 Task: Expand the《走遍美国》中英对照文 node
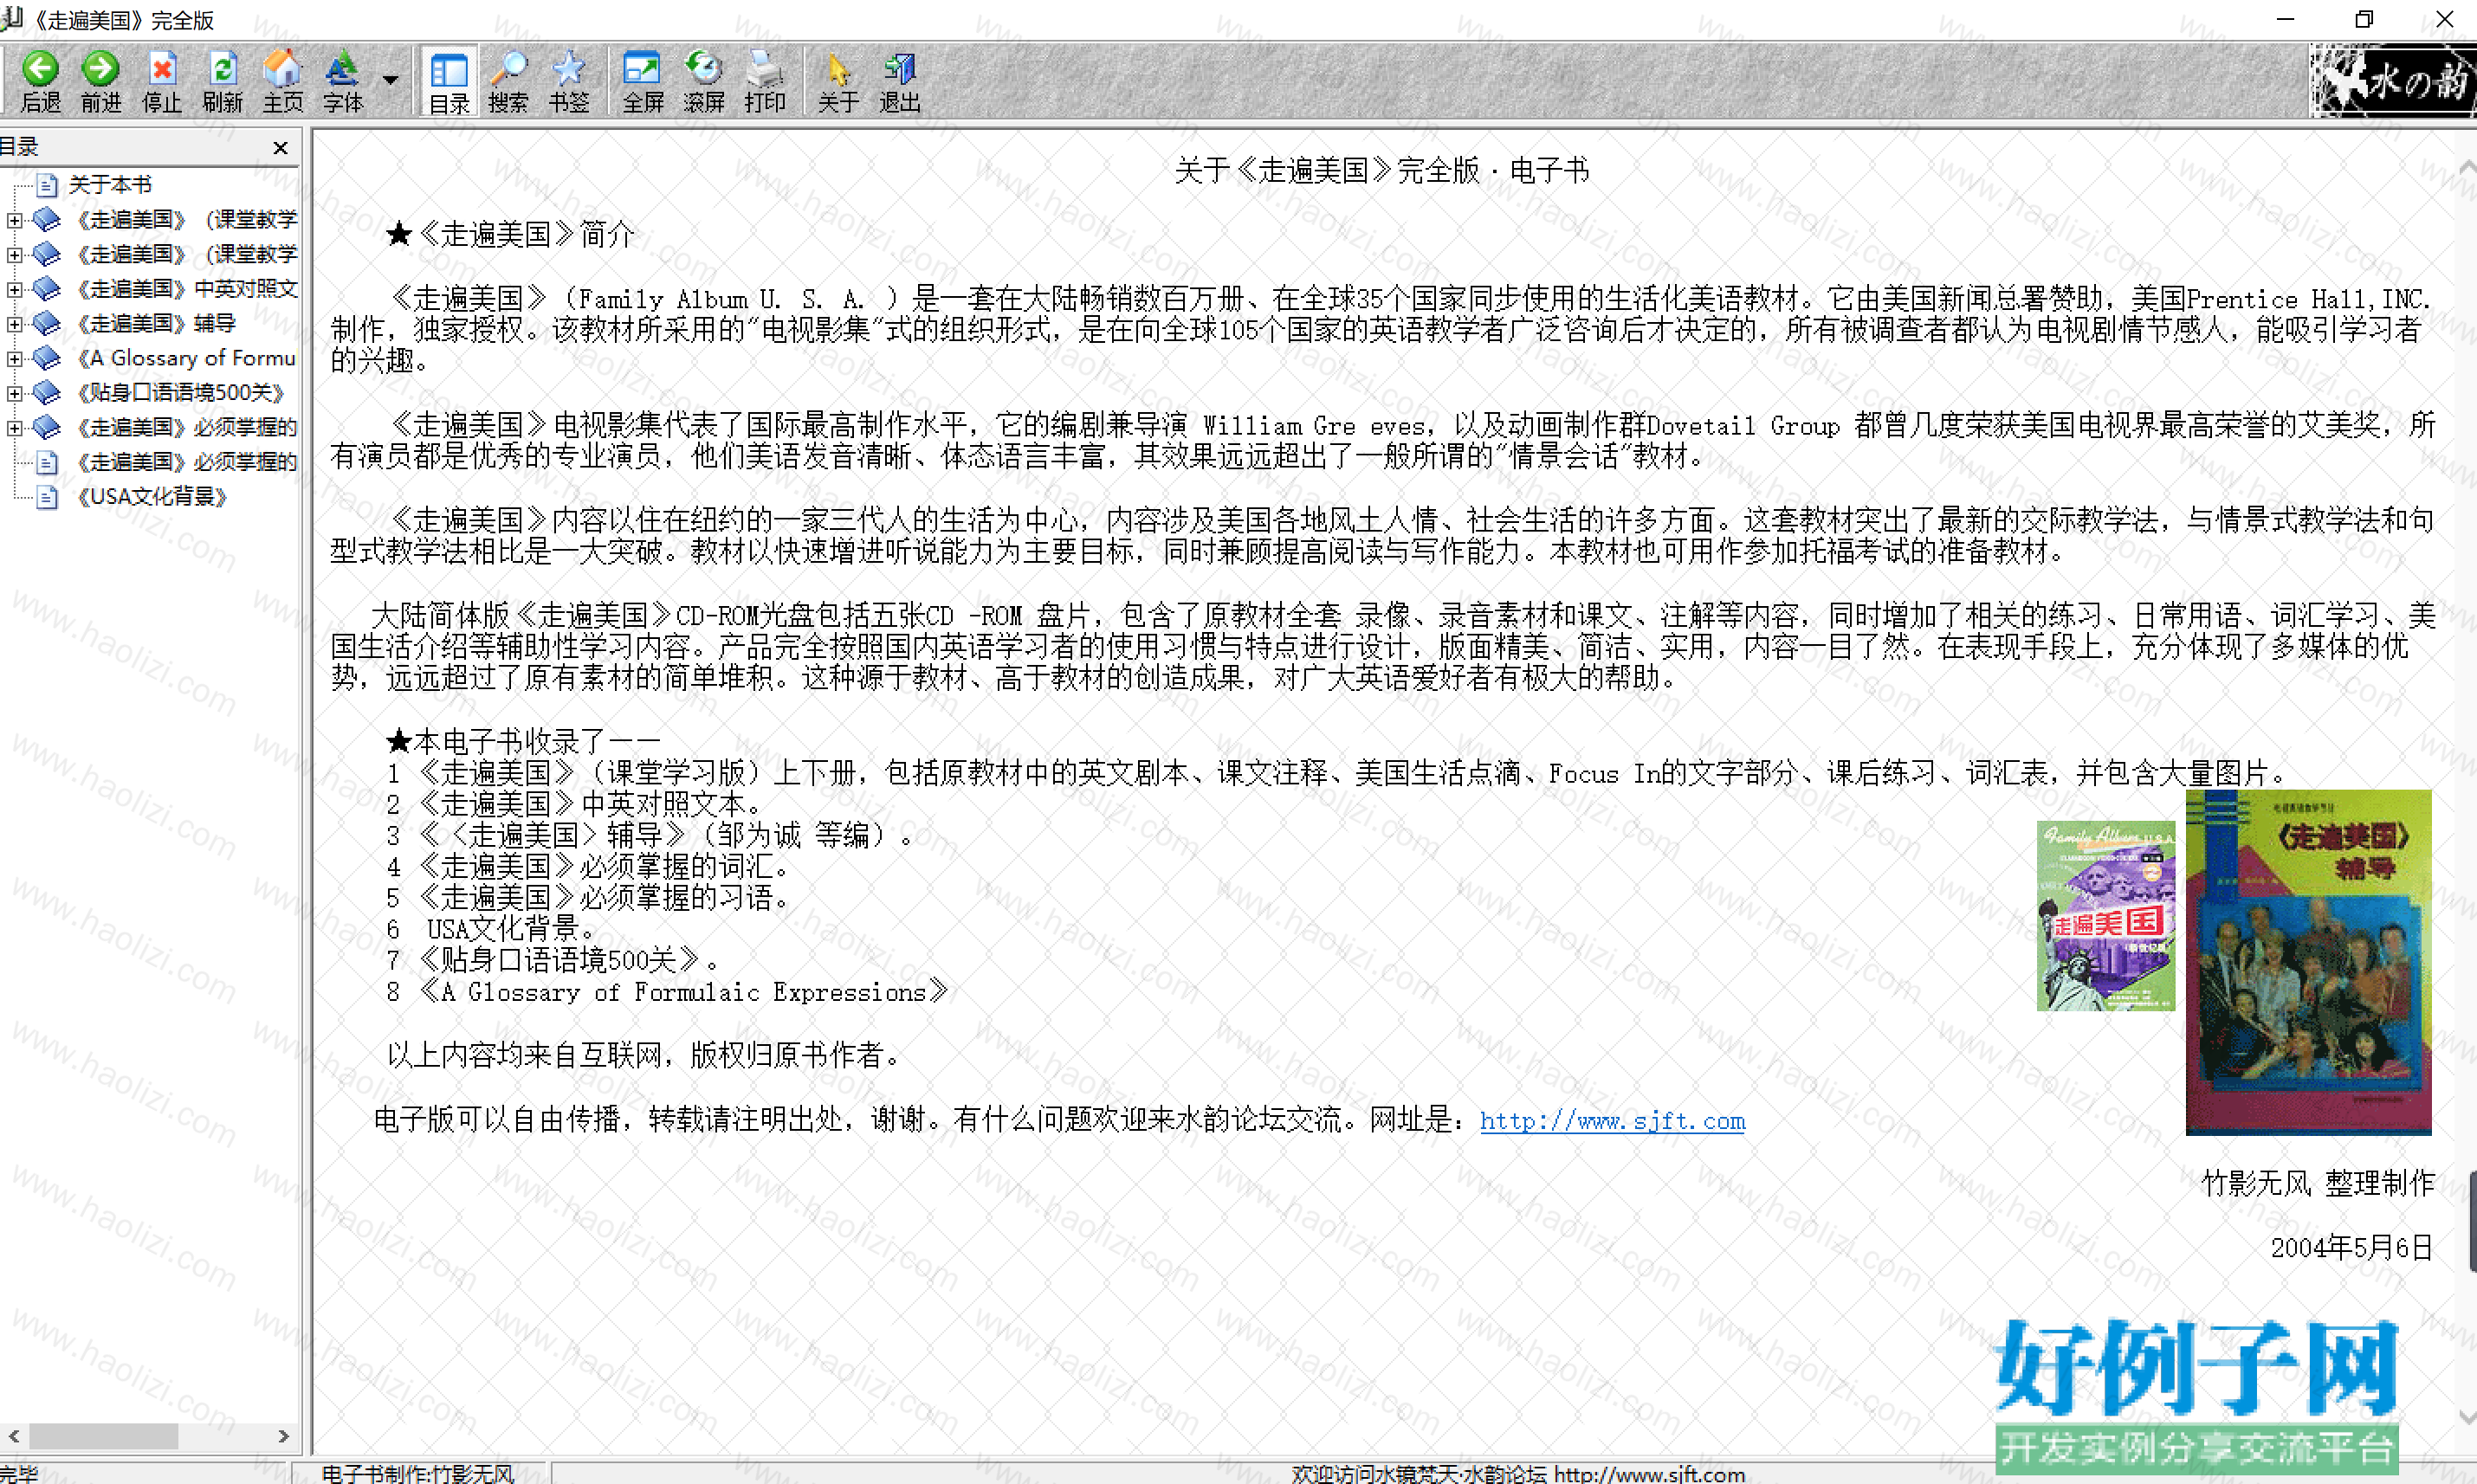[x=14, y=288]
